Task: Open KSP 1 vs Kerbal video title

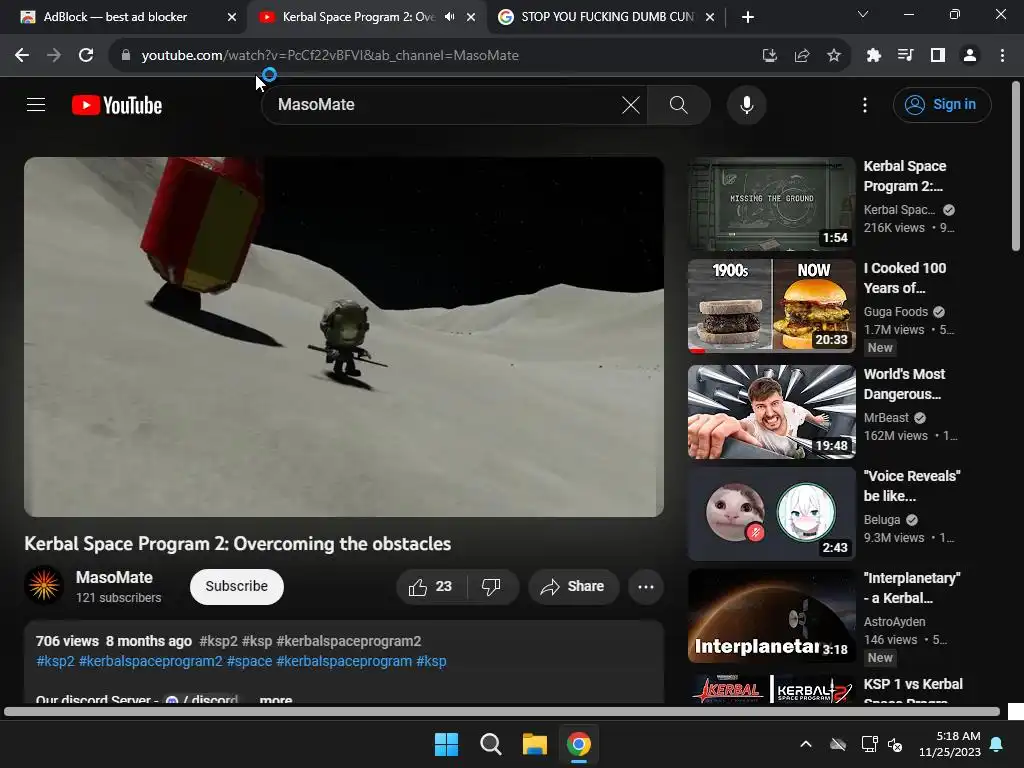Action: tap(913, 689)
